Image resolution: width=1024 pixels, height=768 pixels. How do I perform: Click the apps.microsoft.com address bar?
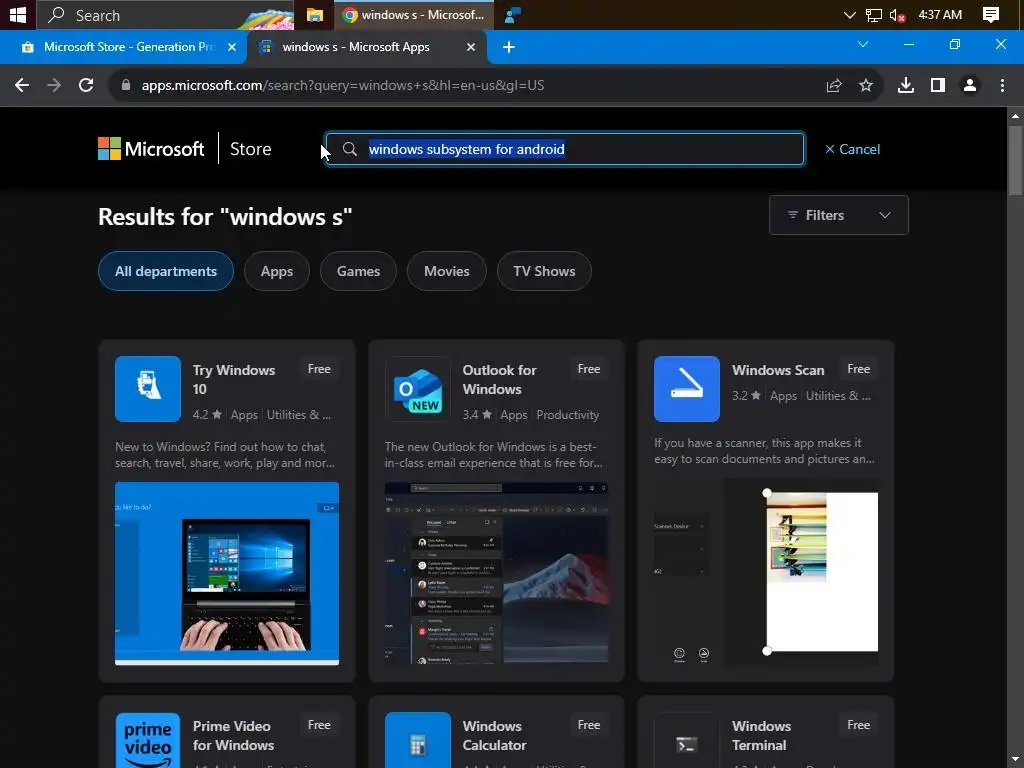point(343,86)
